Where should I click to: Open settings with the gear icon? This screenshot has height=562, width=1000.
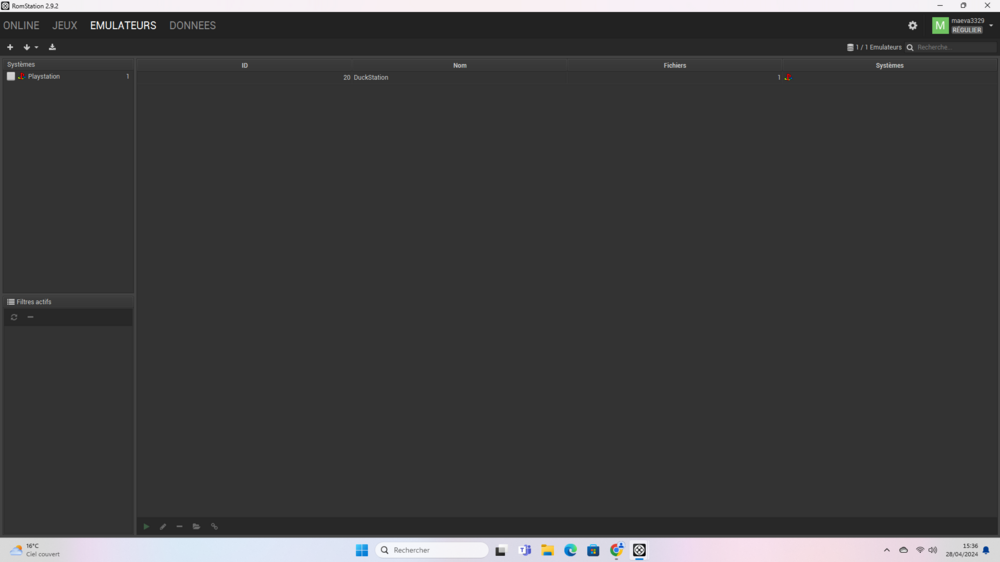point(912,26)
